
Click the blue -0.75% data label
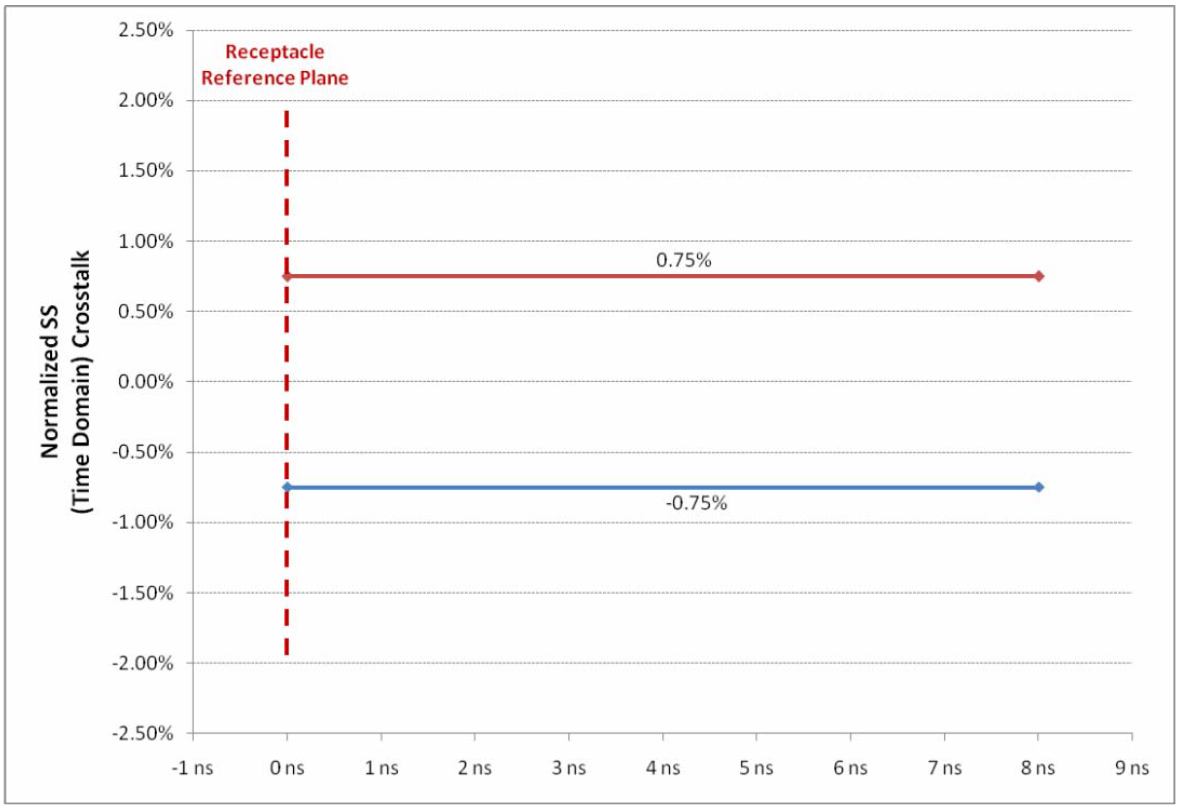point(696,503)
